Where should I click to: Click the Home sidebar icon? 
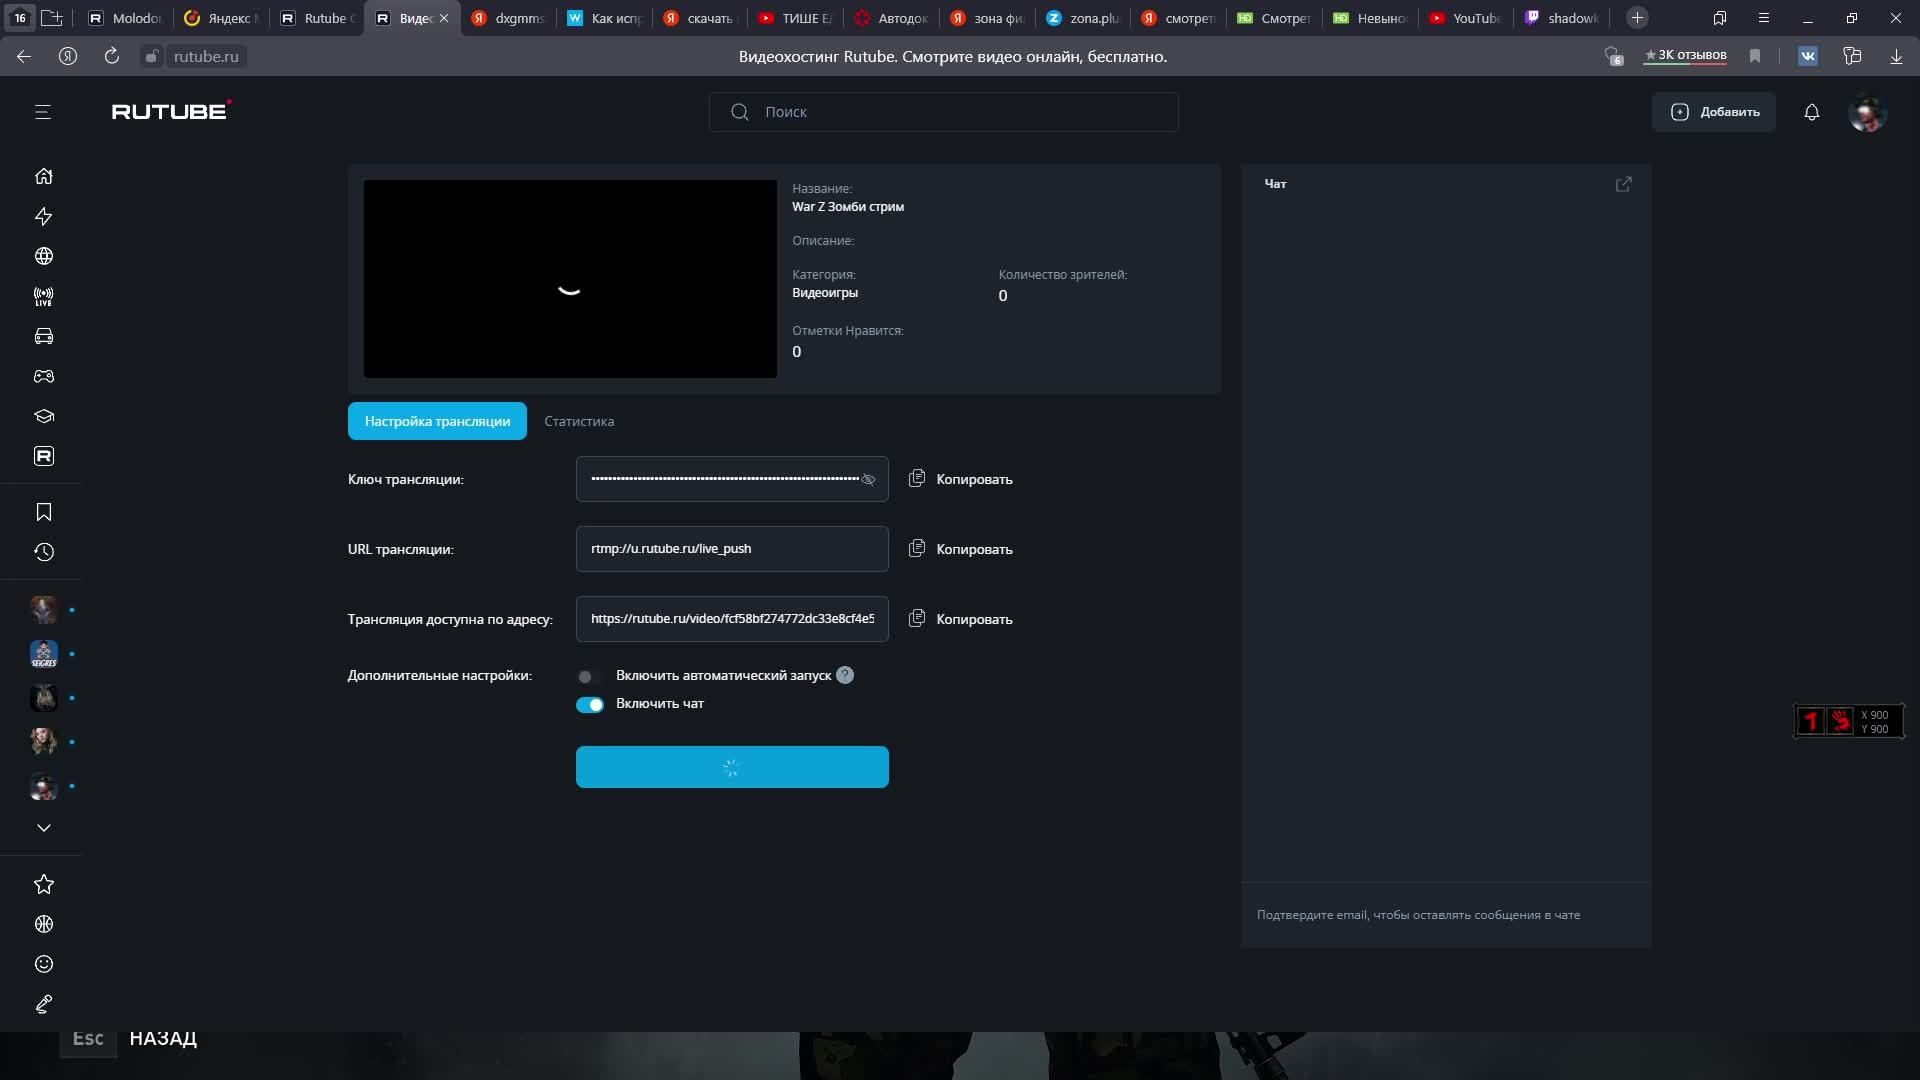43,176
